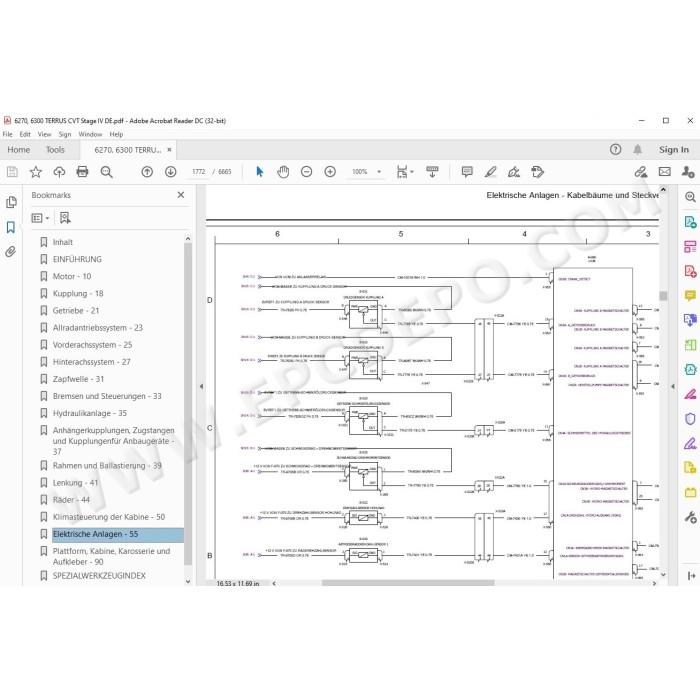Go to next page with the down arrow
700x700 pixels.
171,172
